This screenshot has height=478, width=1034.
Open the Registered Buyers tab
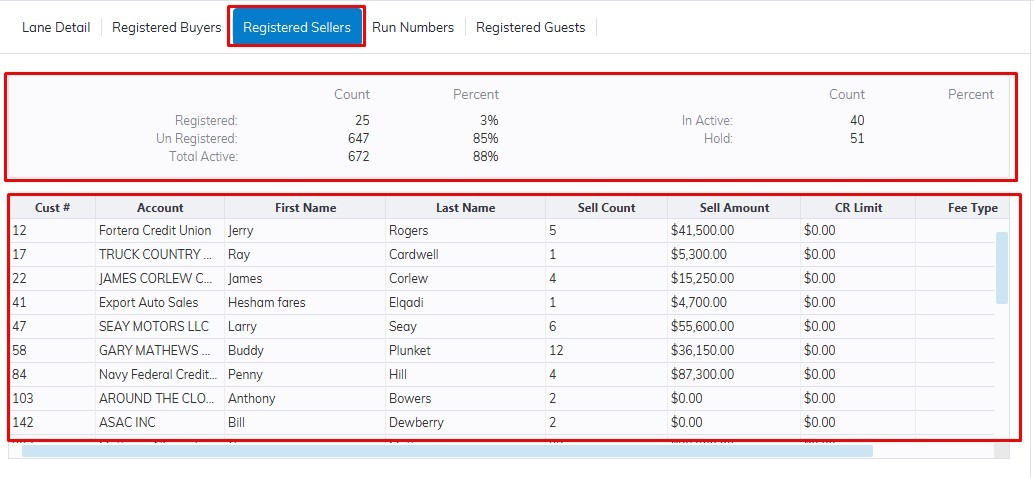pyautogui.click(x=166, y=28)
